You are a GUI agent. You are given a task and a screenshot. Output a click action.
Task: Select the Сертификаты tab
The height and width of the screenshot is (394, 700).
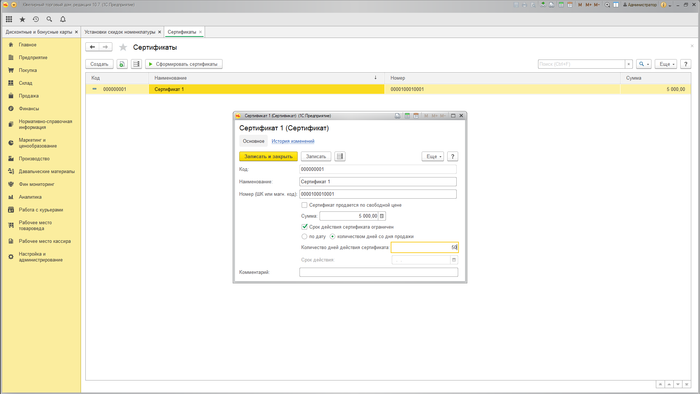point(182,32)
